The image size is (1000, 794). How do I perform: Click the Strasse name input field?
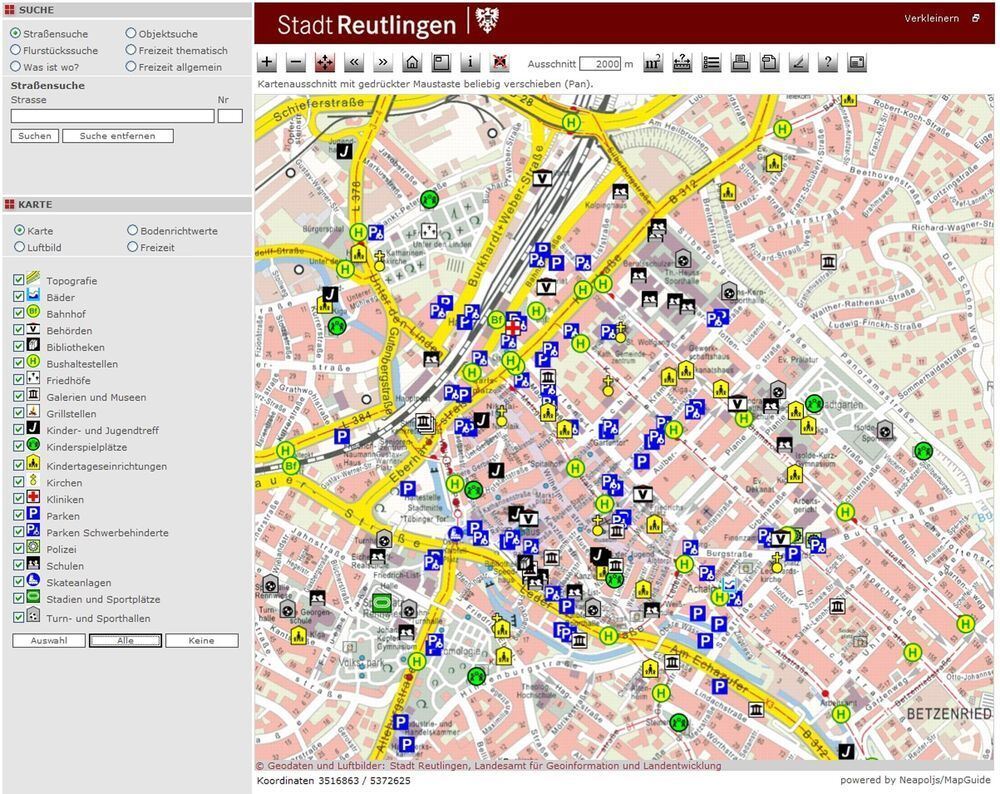point(112,116)
